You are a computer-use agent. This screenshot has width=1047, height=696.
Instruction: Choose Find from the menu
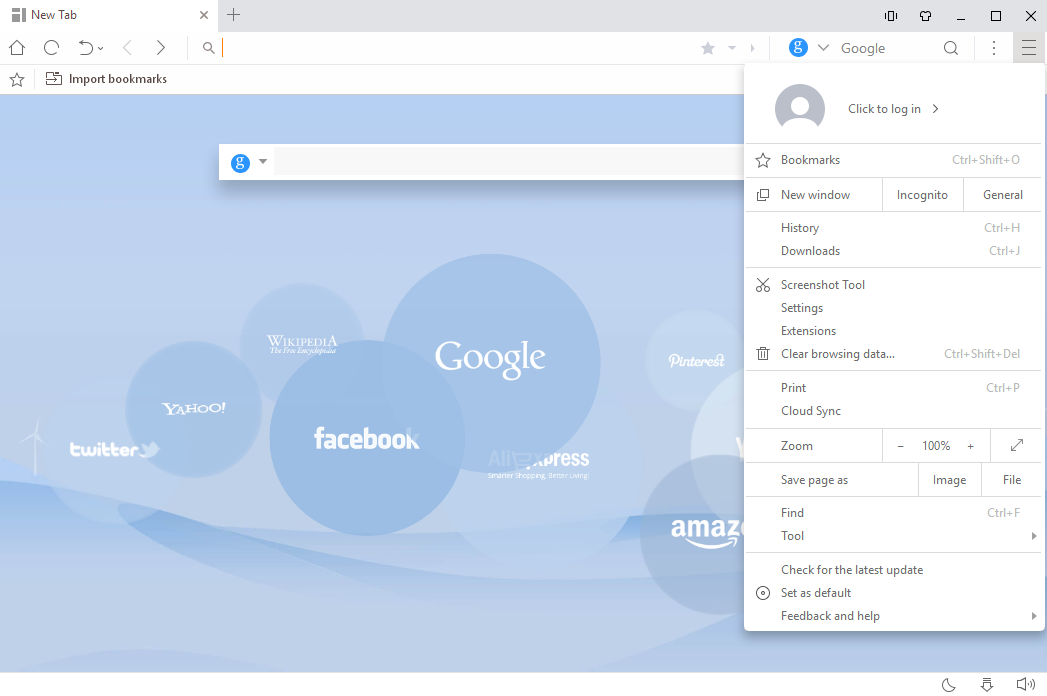(893, 513)
